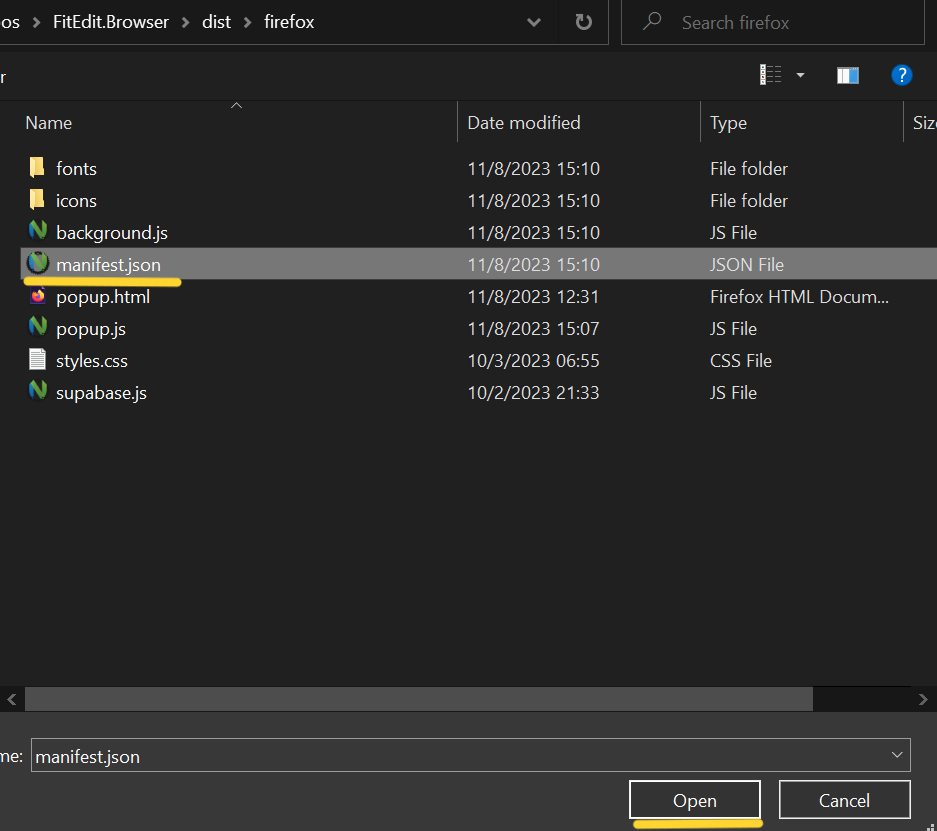This screenshot has height=831, width=937.
Task: Click the CSS file icon for styles.css
Action: point(38,360)
